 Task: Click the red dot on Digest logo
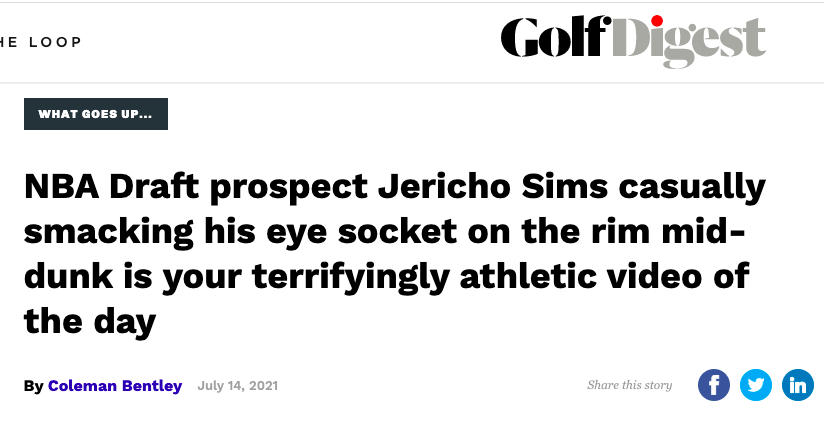pyautogui.click(x=656, y=21)
